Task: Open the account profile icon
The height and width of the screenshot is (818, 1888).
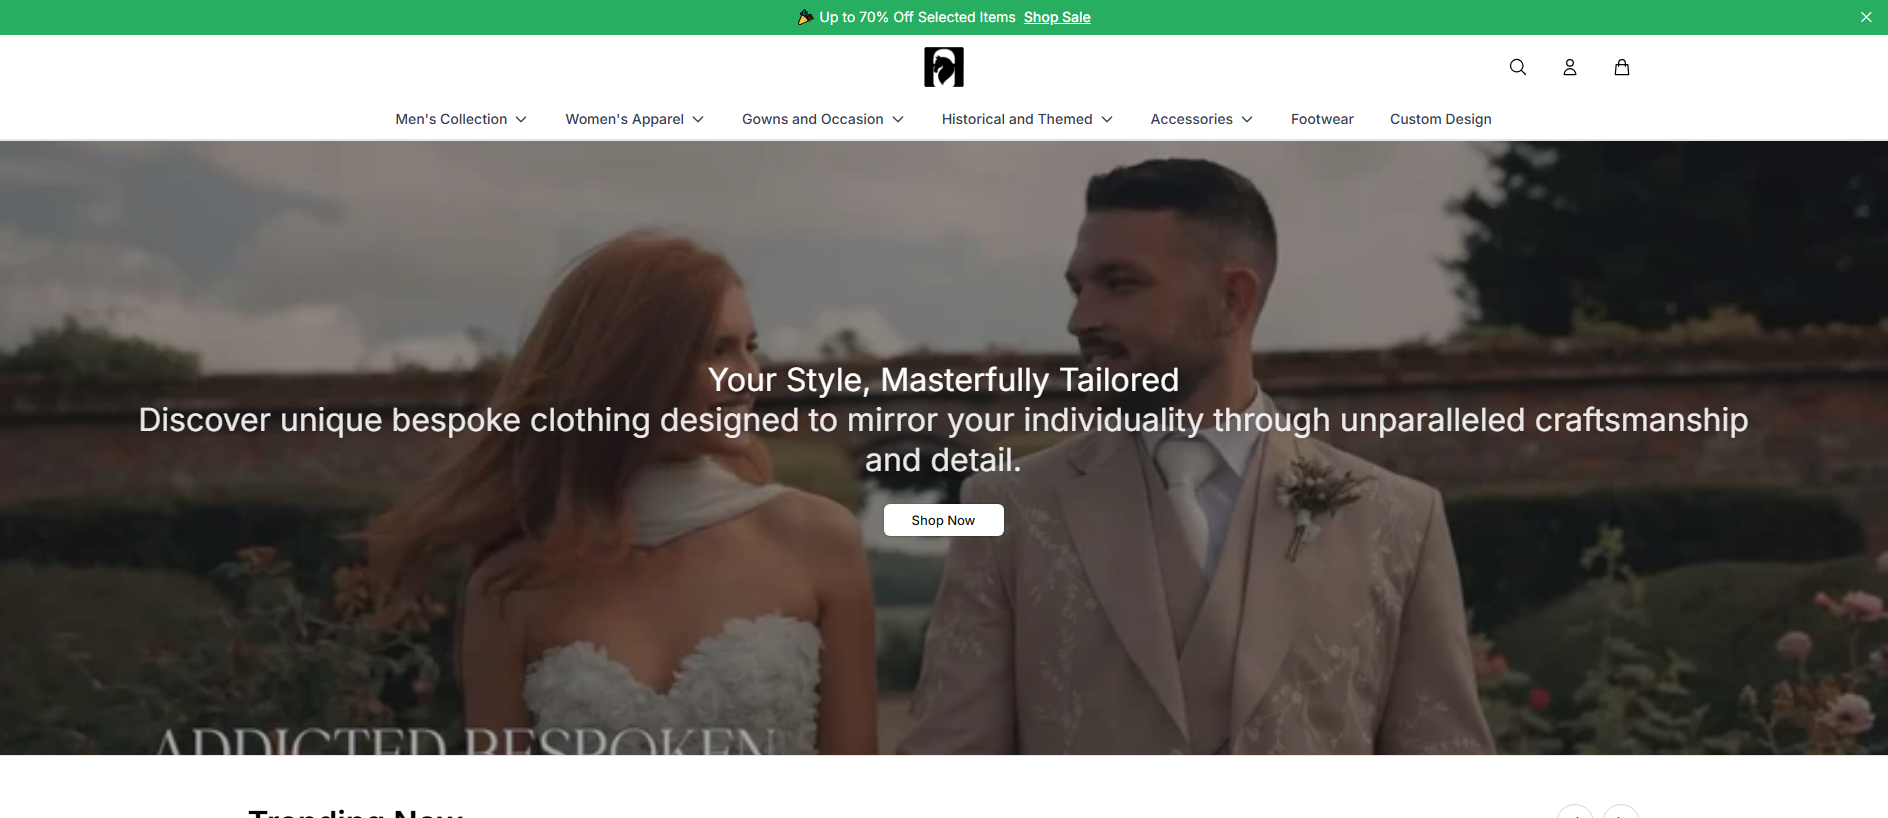Action: click(1570, 67)
